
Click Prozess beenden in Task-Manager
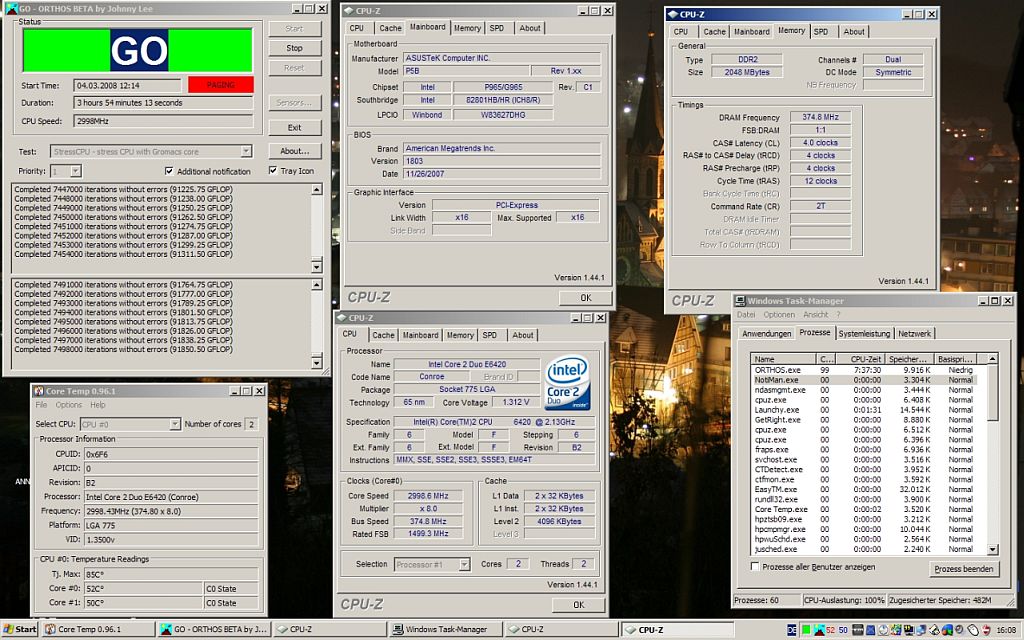pos(963,569)
